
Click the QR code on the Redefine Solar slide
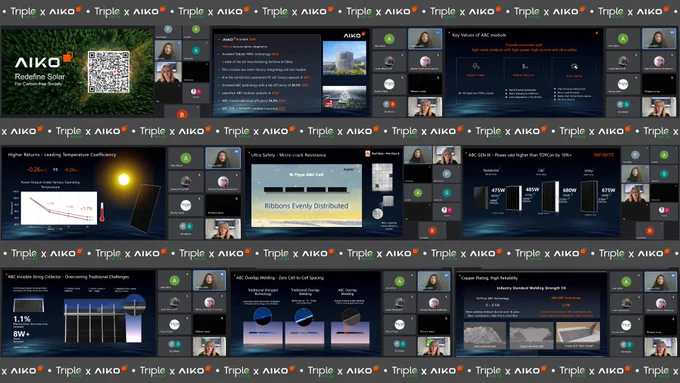click(108, 72)
